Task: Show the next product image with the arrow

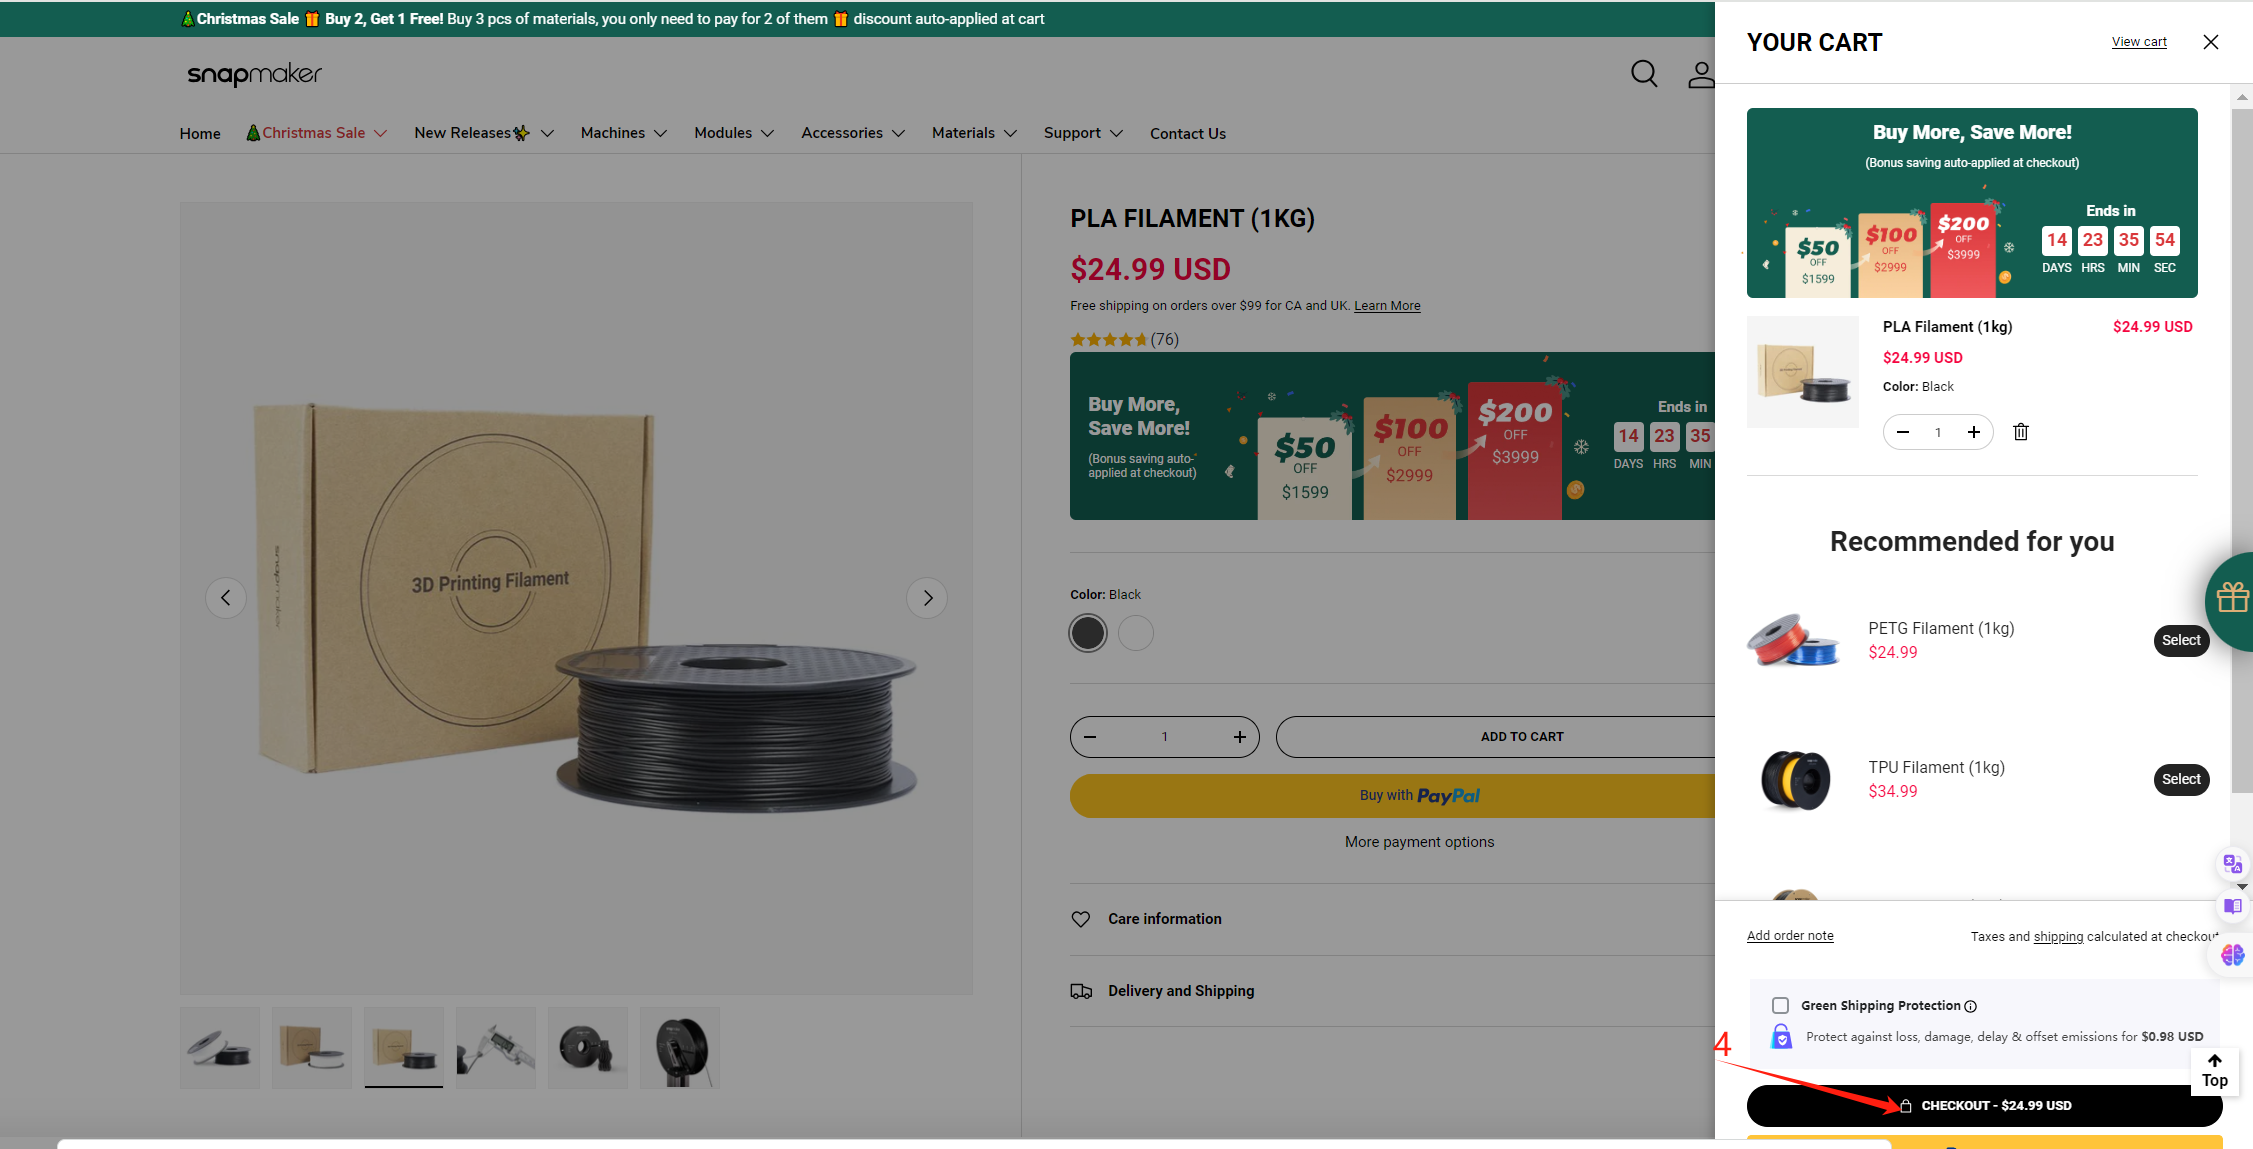Action: tap(927, 597)
